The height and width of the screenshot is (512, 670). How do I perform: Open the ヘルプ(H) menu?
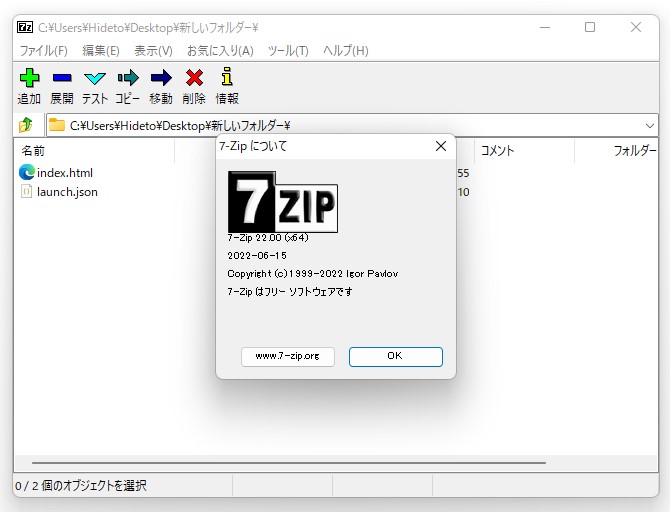(346, 51)
